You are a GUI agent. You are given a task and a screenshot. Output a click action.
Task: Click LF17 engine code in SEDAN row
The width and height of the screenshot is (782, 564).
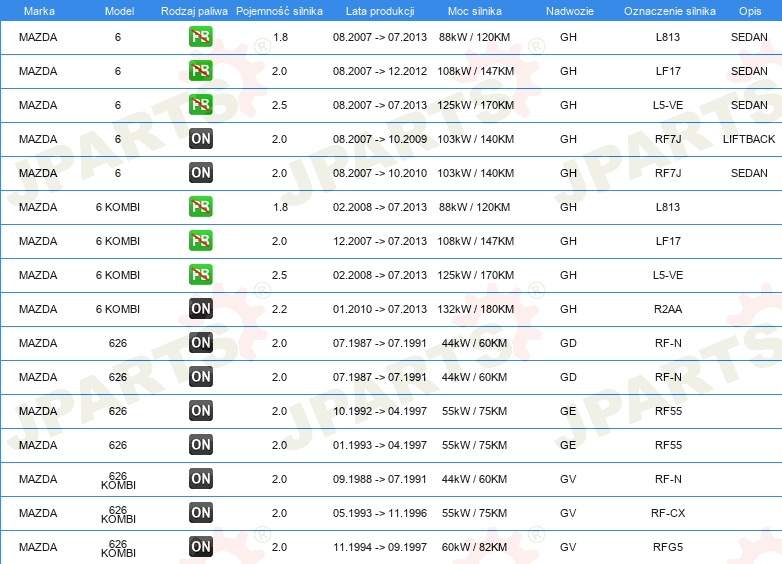pyautogui.click(x=668, y=71)
